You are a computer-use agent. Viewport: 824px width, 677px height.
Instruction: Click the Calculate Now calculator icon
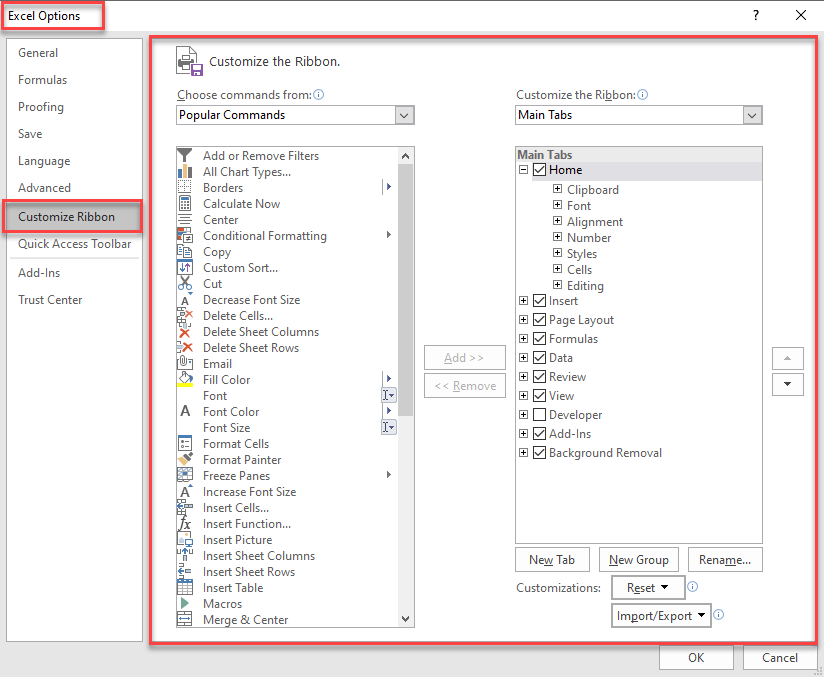(x=184, y=203)
